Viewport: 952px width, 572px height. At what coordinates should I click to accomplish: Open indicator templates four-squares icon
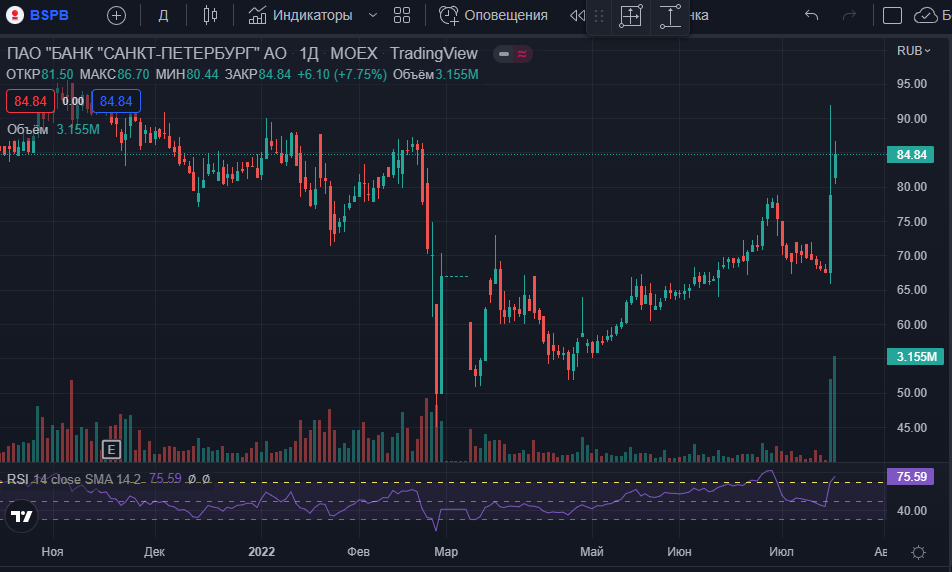[402, 15]
